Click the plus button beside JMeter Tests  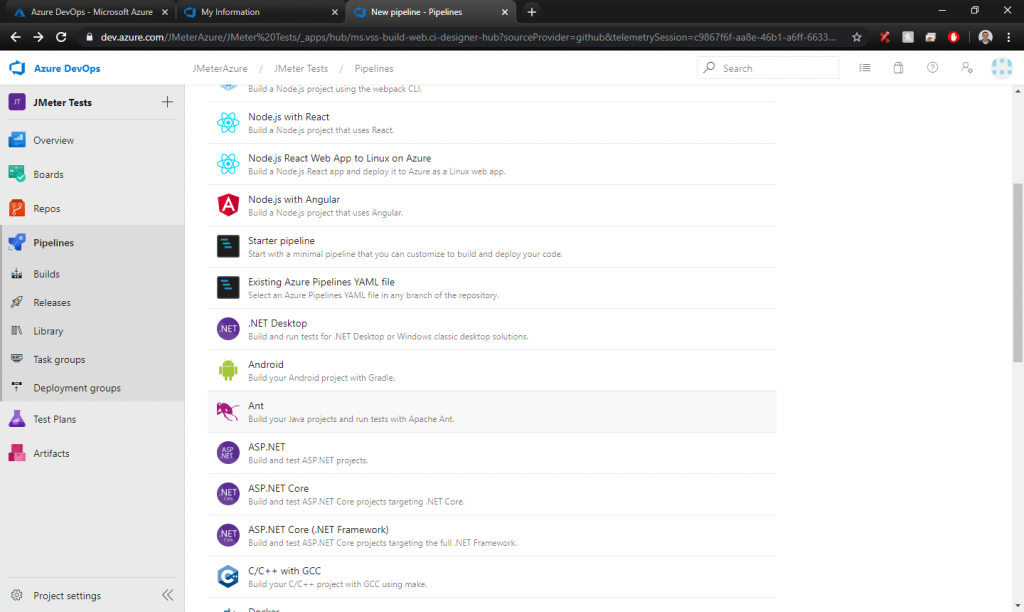click(167, 102)
